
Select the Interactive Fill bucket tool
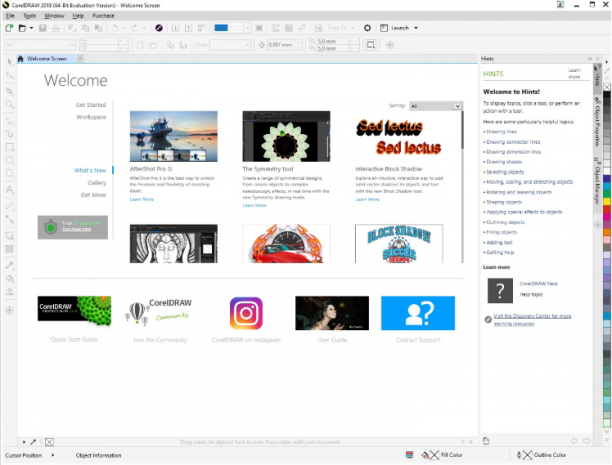click(x=10, y=278)
